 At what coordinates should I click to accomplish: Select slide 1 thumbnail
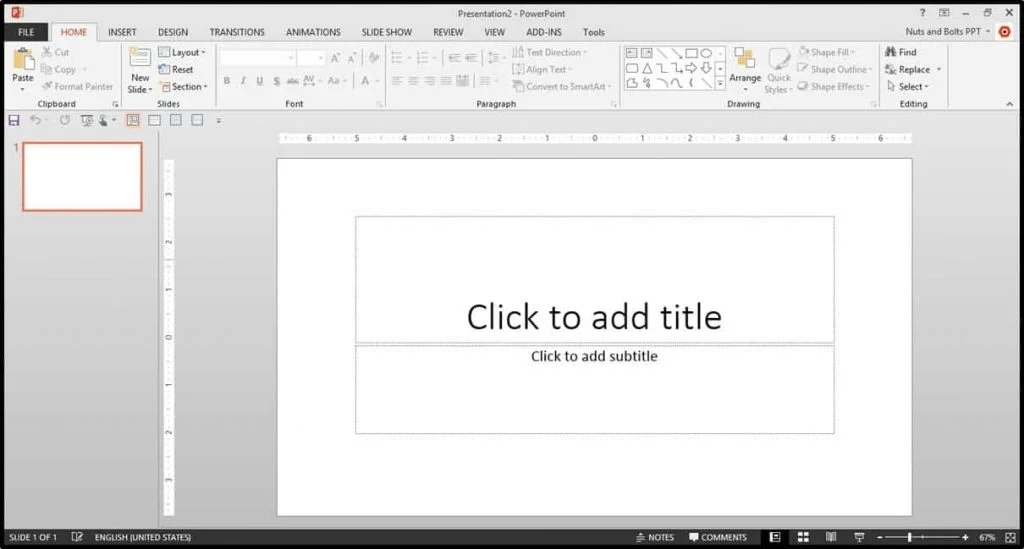click(x=82, y=176)
